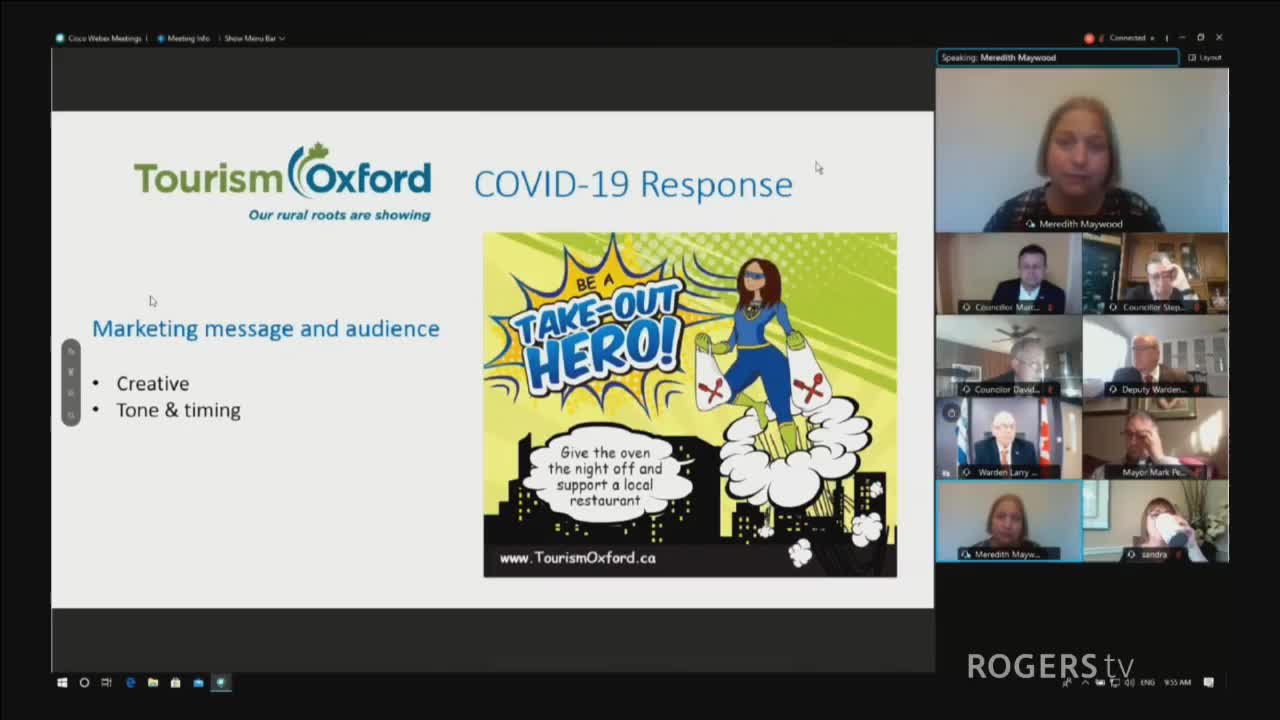Open the taskbar action center notification icon
1280x720 pixels.
1208,682
